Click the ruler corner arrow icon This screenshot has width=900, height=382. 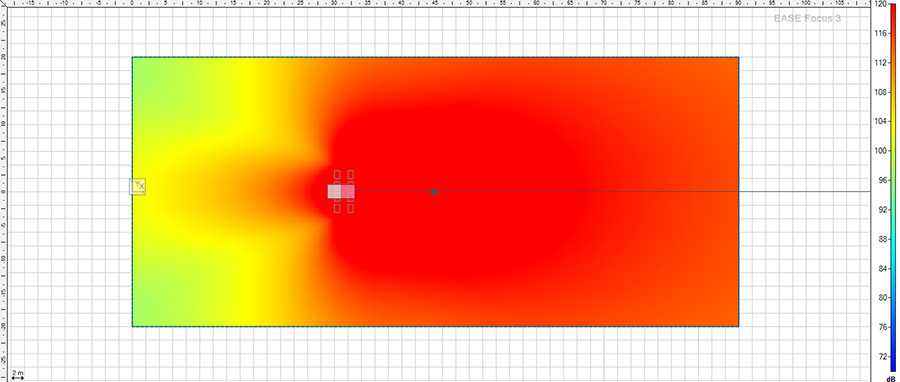[x=3, y=3]
